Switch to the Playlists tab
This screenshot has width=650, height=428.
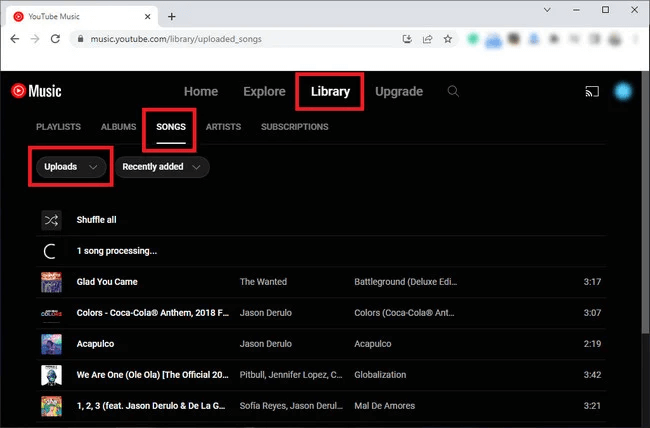point(58,127)
